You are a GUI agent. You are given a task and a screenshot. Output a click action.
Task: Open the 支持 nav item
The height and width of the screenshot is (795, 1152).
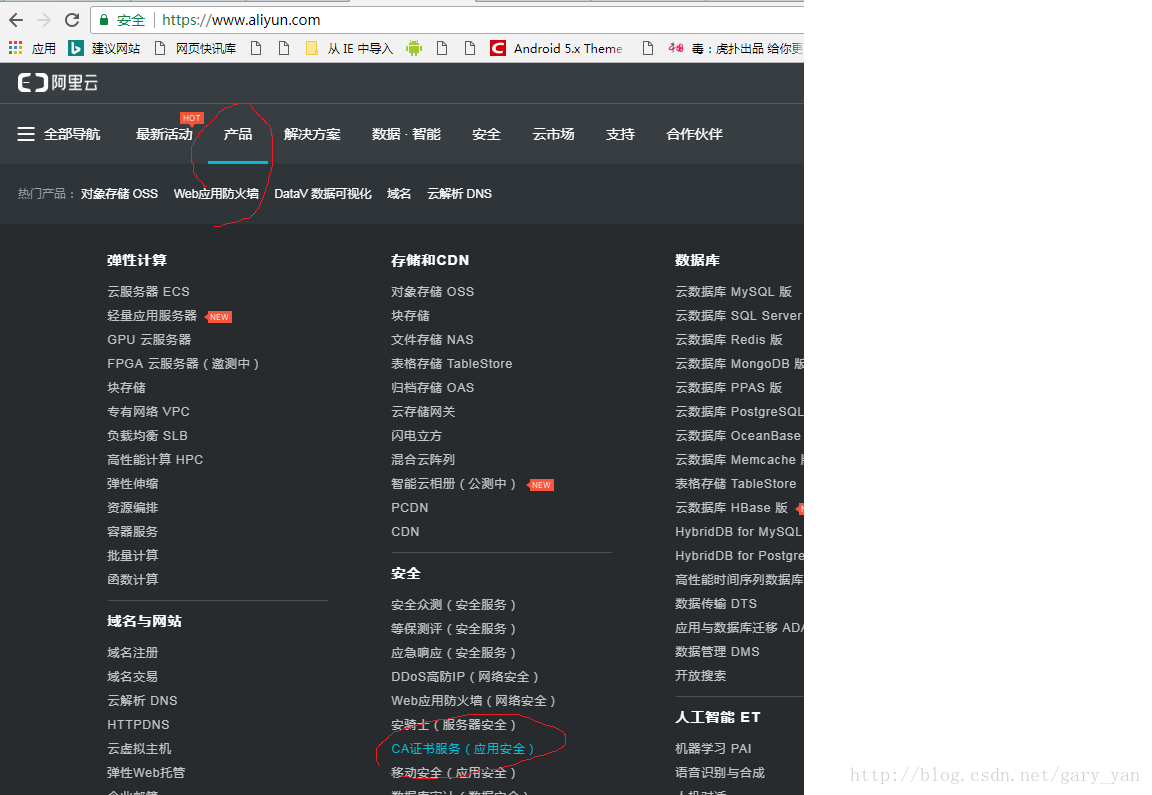click(620, 134)
